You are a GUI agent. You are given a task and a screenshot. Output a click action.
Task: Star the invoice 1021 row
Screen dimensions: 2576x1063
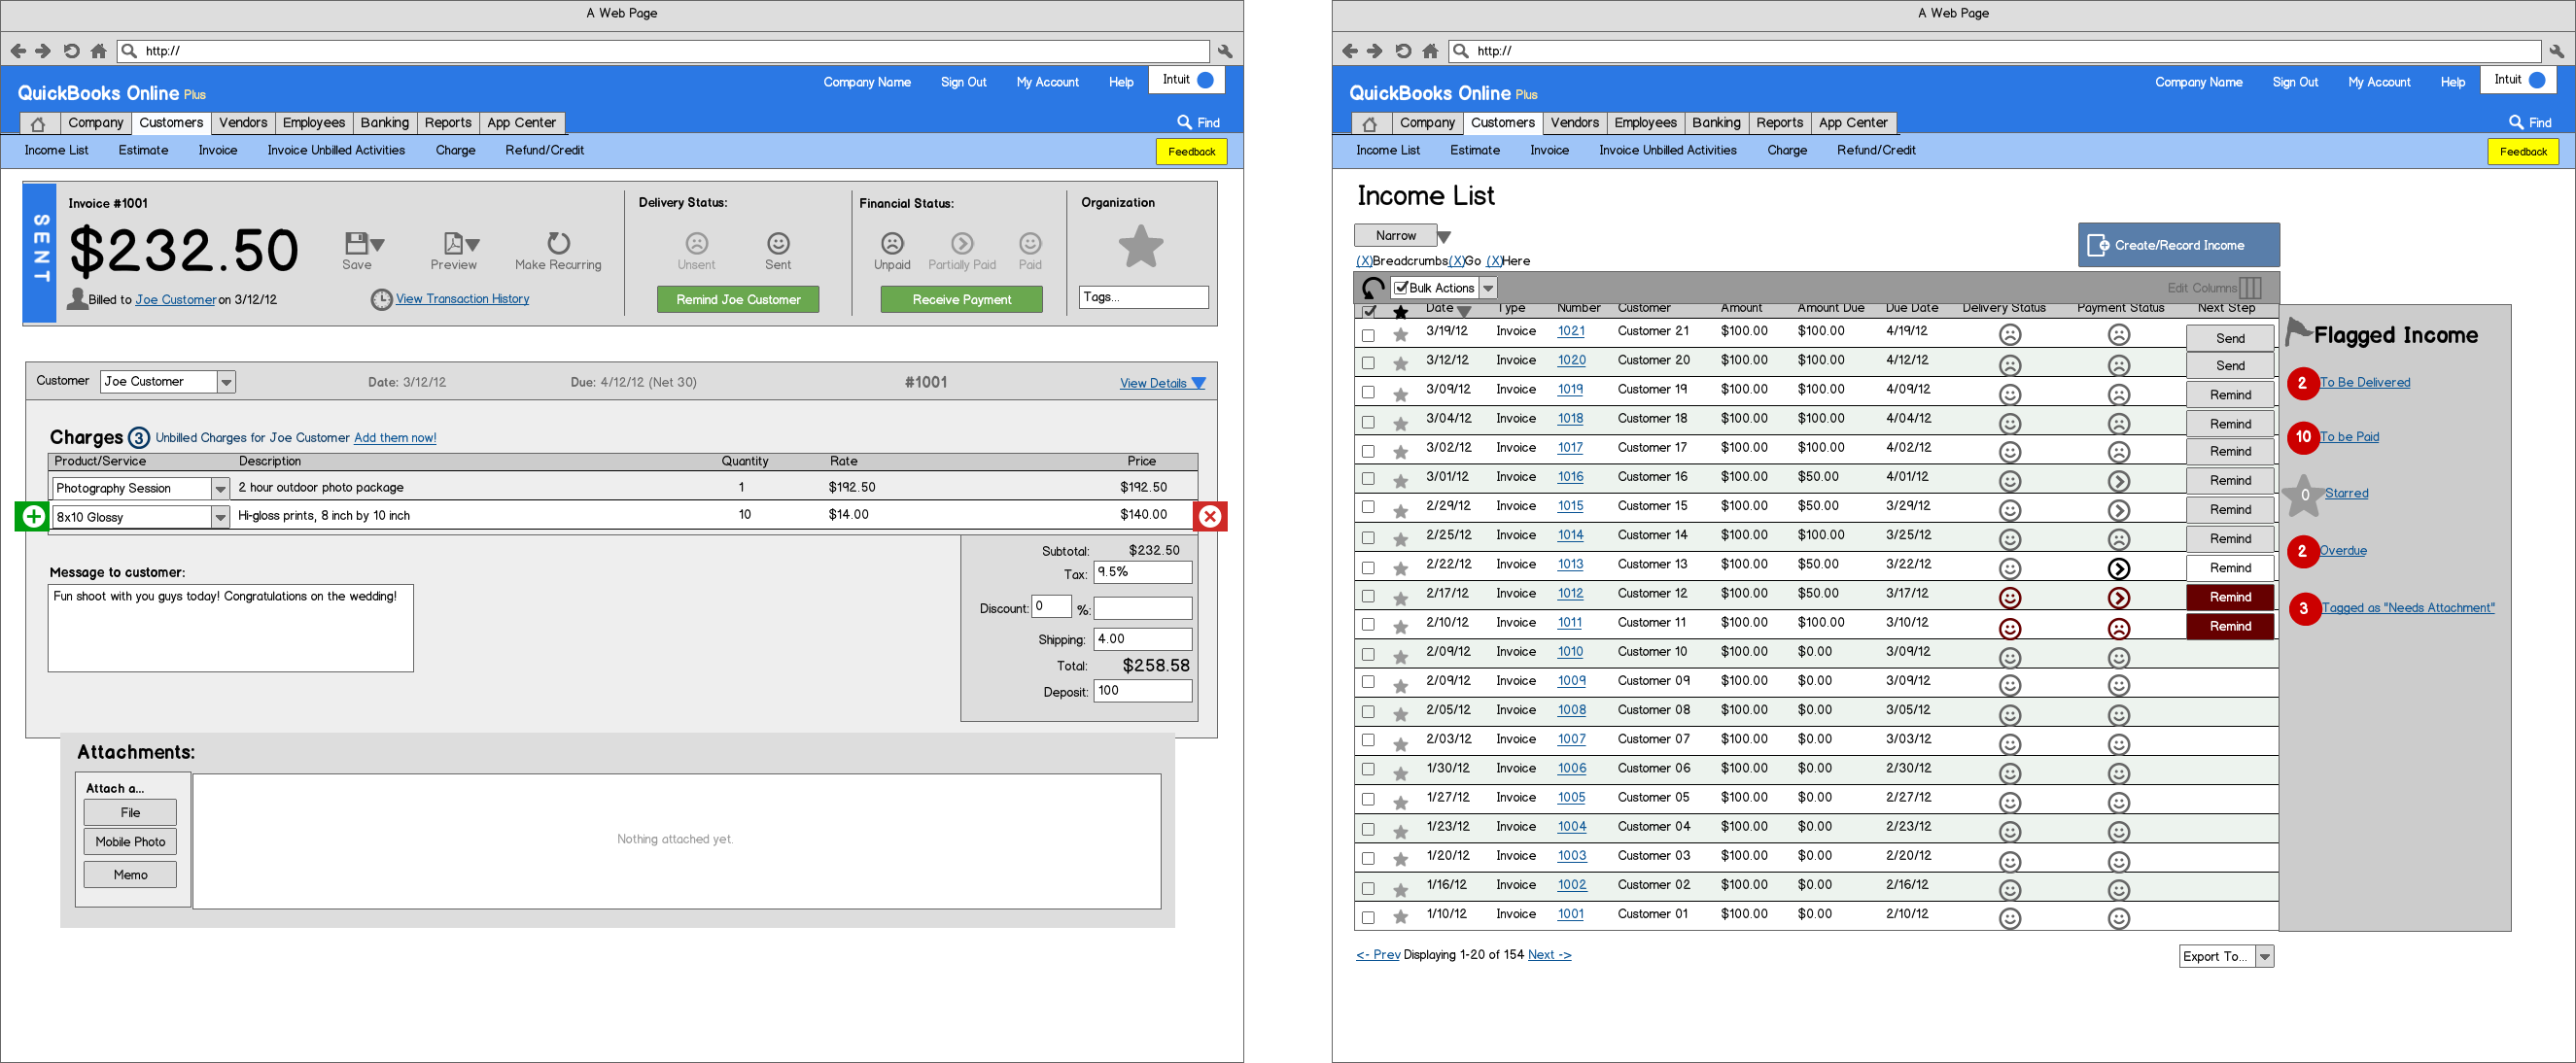click(x=1401, y=334)
